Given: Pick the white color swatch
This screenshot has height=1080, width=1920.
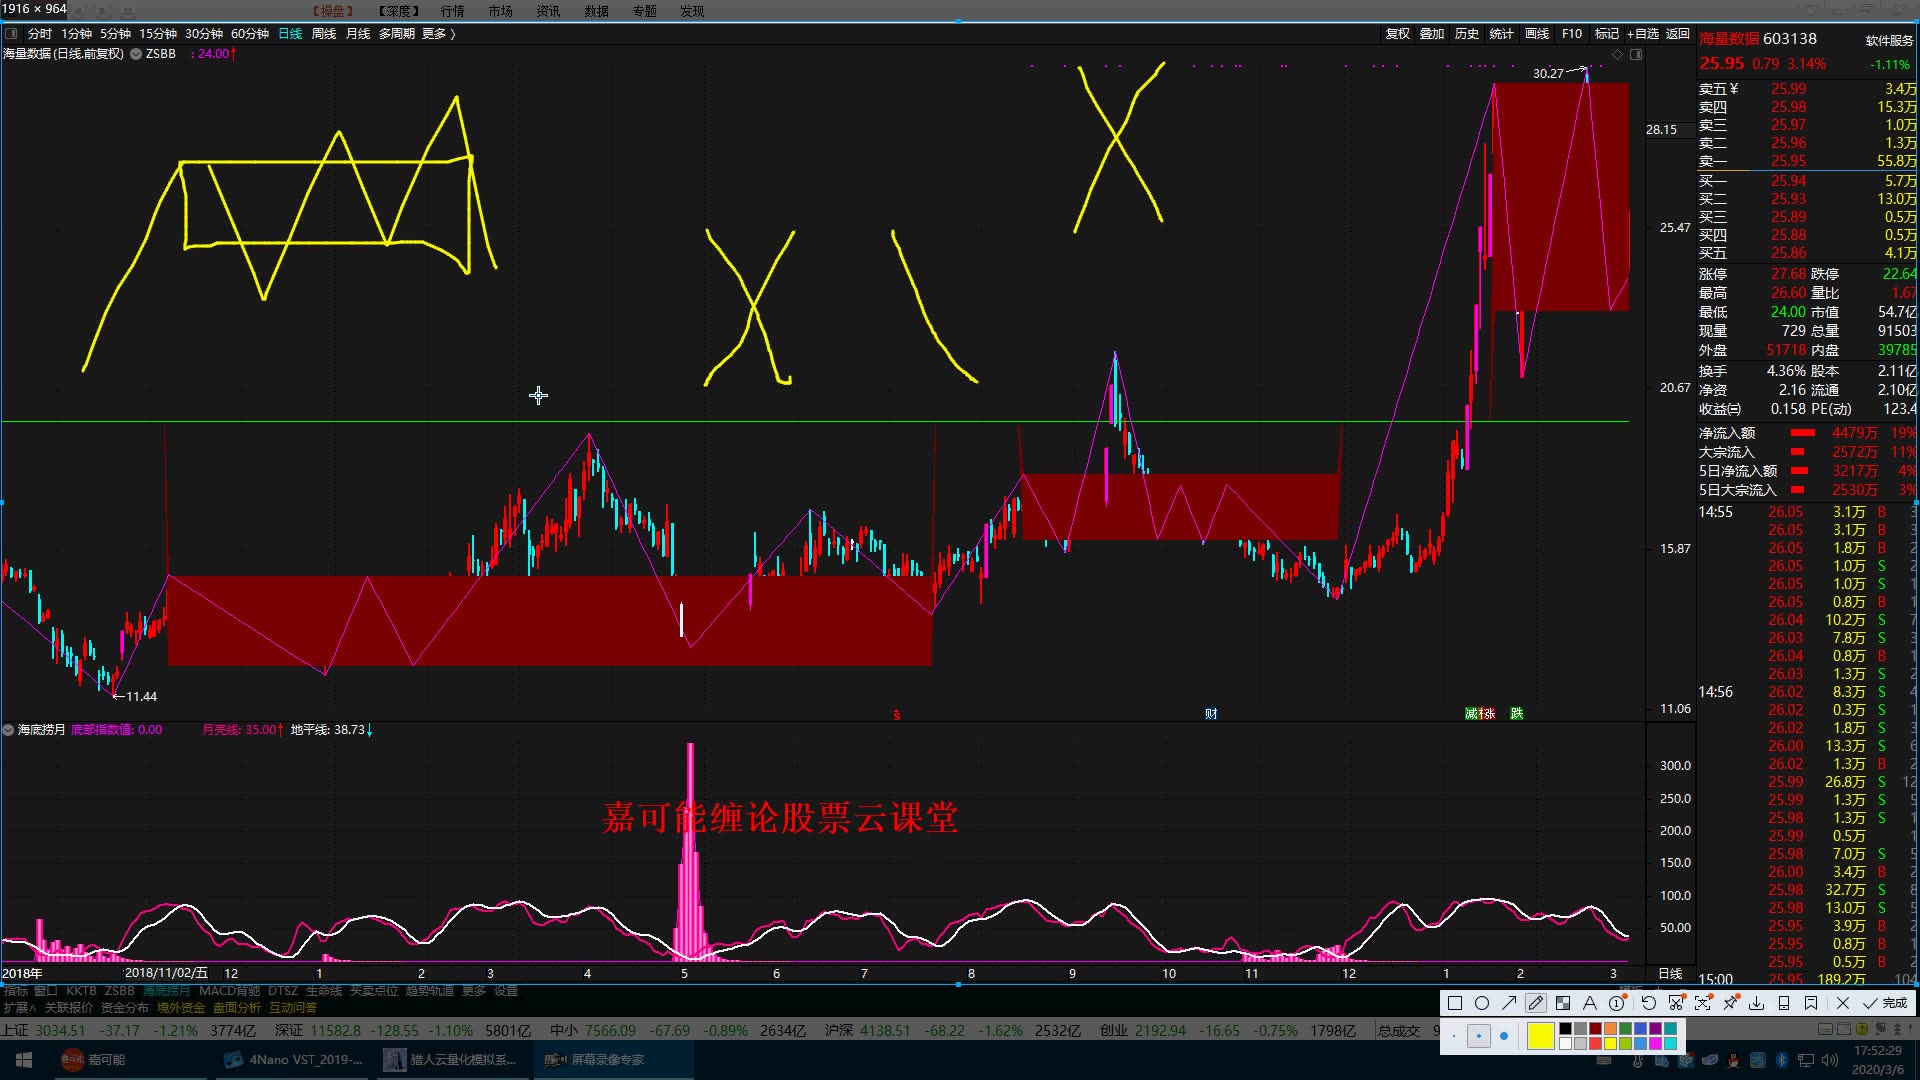Looking at the screenshot, I should click(1565, 1043).
